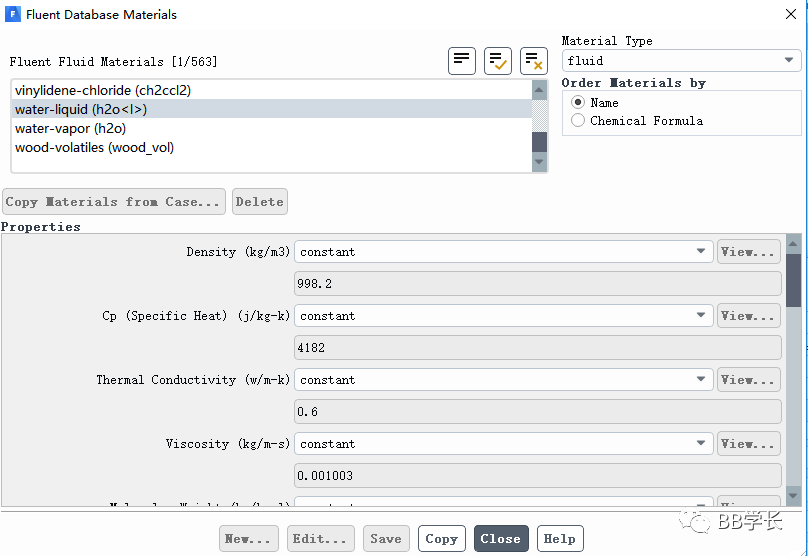
Task: Click the Copy button
Action: click(442, 538)
